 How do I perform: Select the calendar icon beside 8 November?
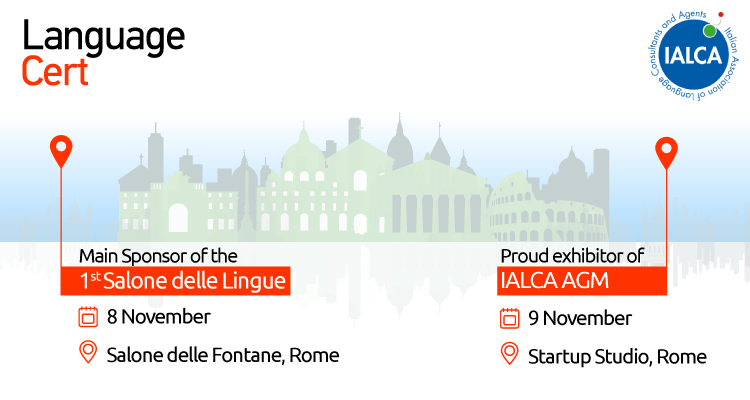(x=88, y=317)
